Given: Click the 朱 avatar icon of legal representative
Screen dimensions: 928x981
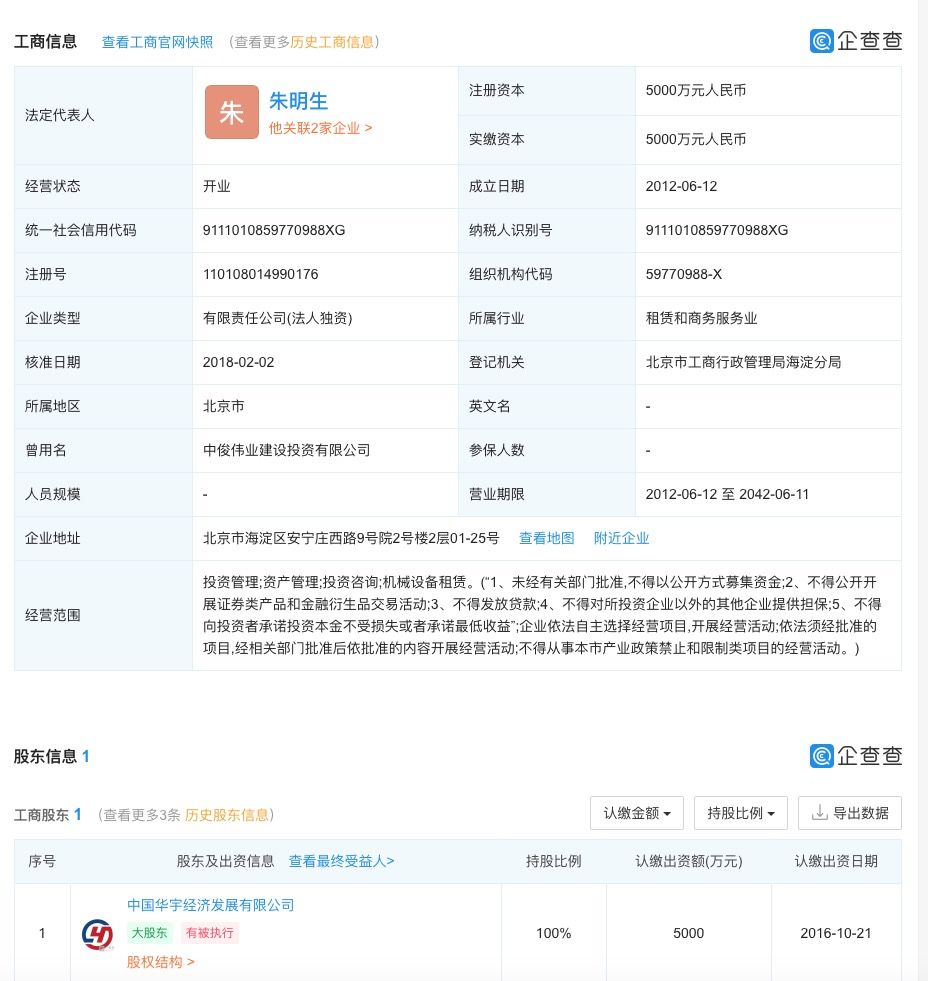Looking at the screenshot, I should [x=232, y=112].
